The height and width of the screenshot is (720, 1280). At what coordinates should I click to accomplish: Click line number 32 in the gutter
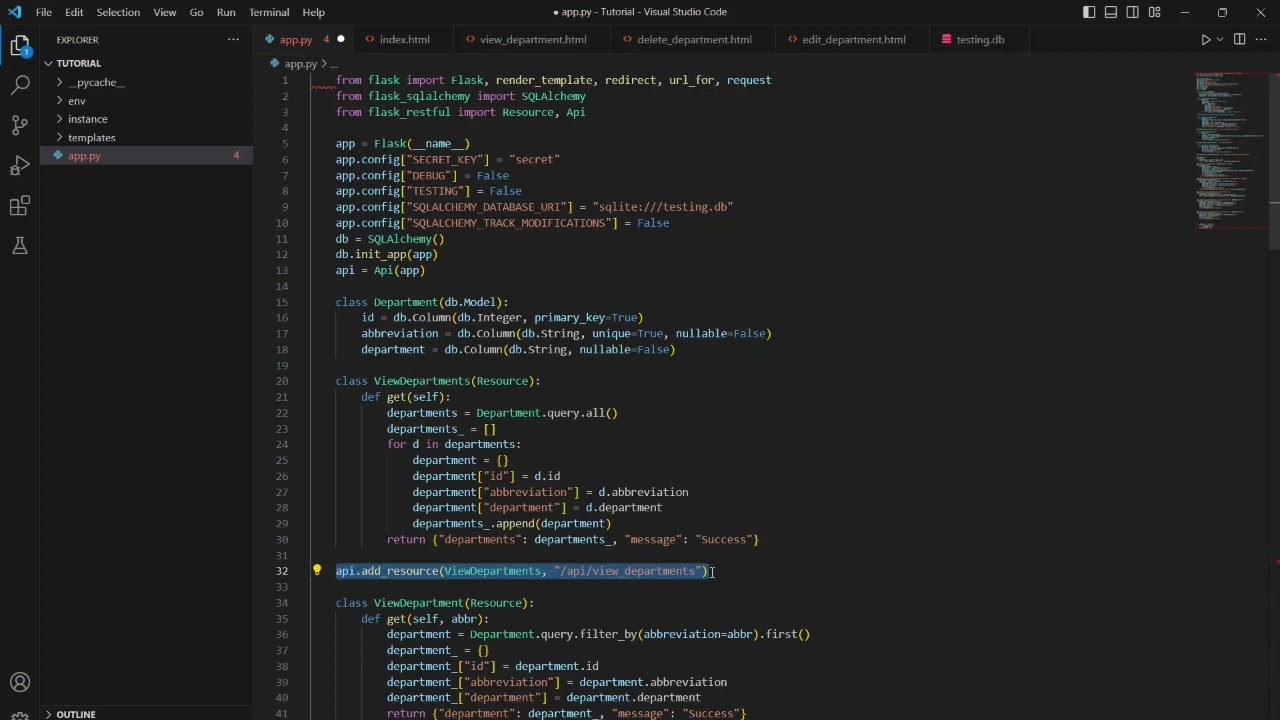(x=282, y=571)
